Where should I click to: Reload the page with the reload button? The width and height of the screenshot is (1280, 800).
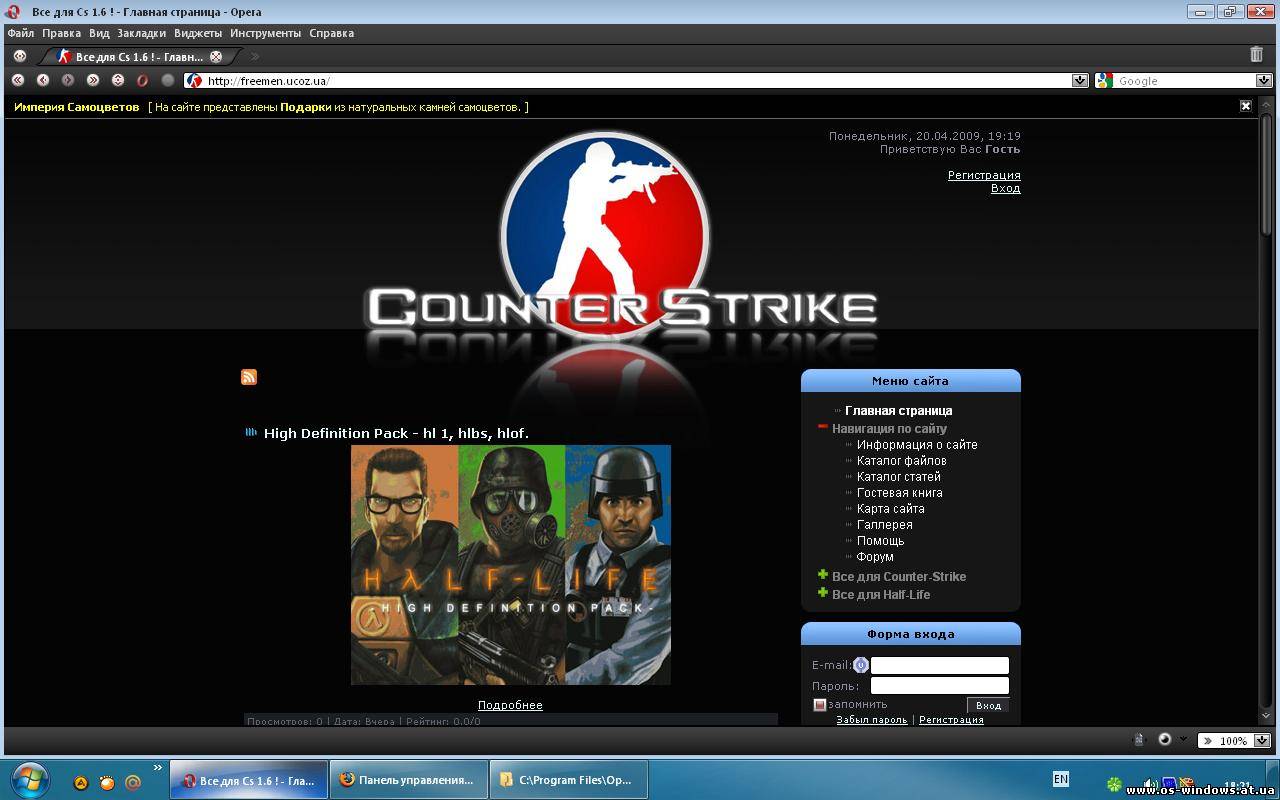pos(118,80)
